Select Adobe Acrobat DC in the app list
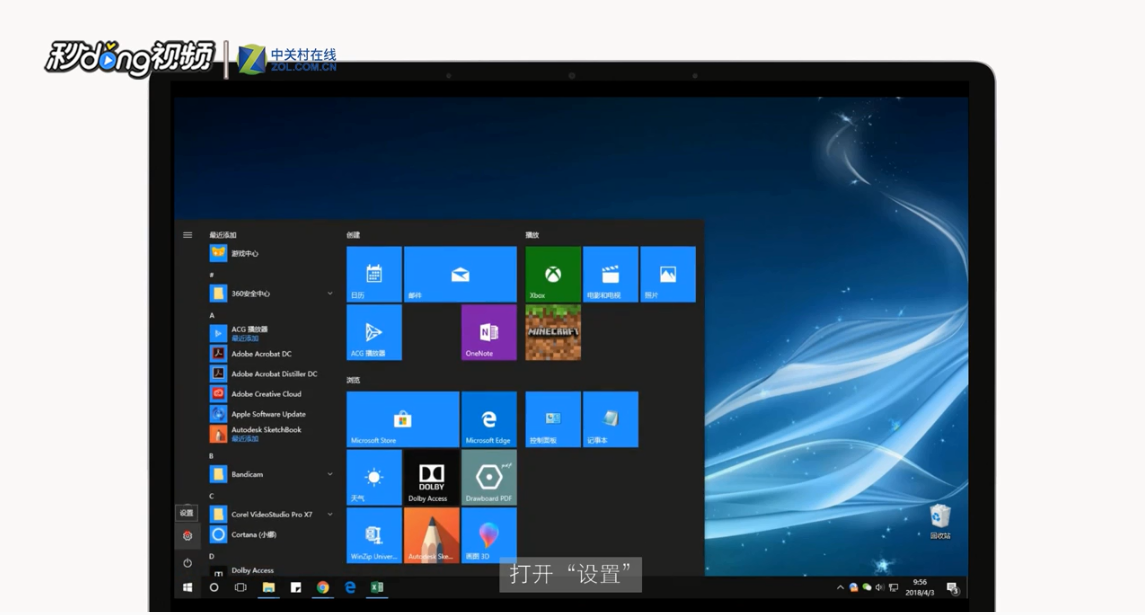This screenshot has width=1145, height=615. [262, 353]
